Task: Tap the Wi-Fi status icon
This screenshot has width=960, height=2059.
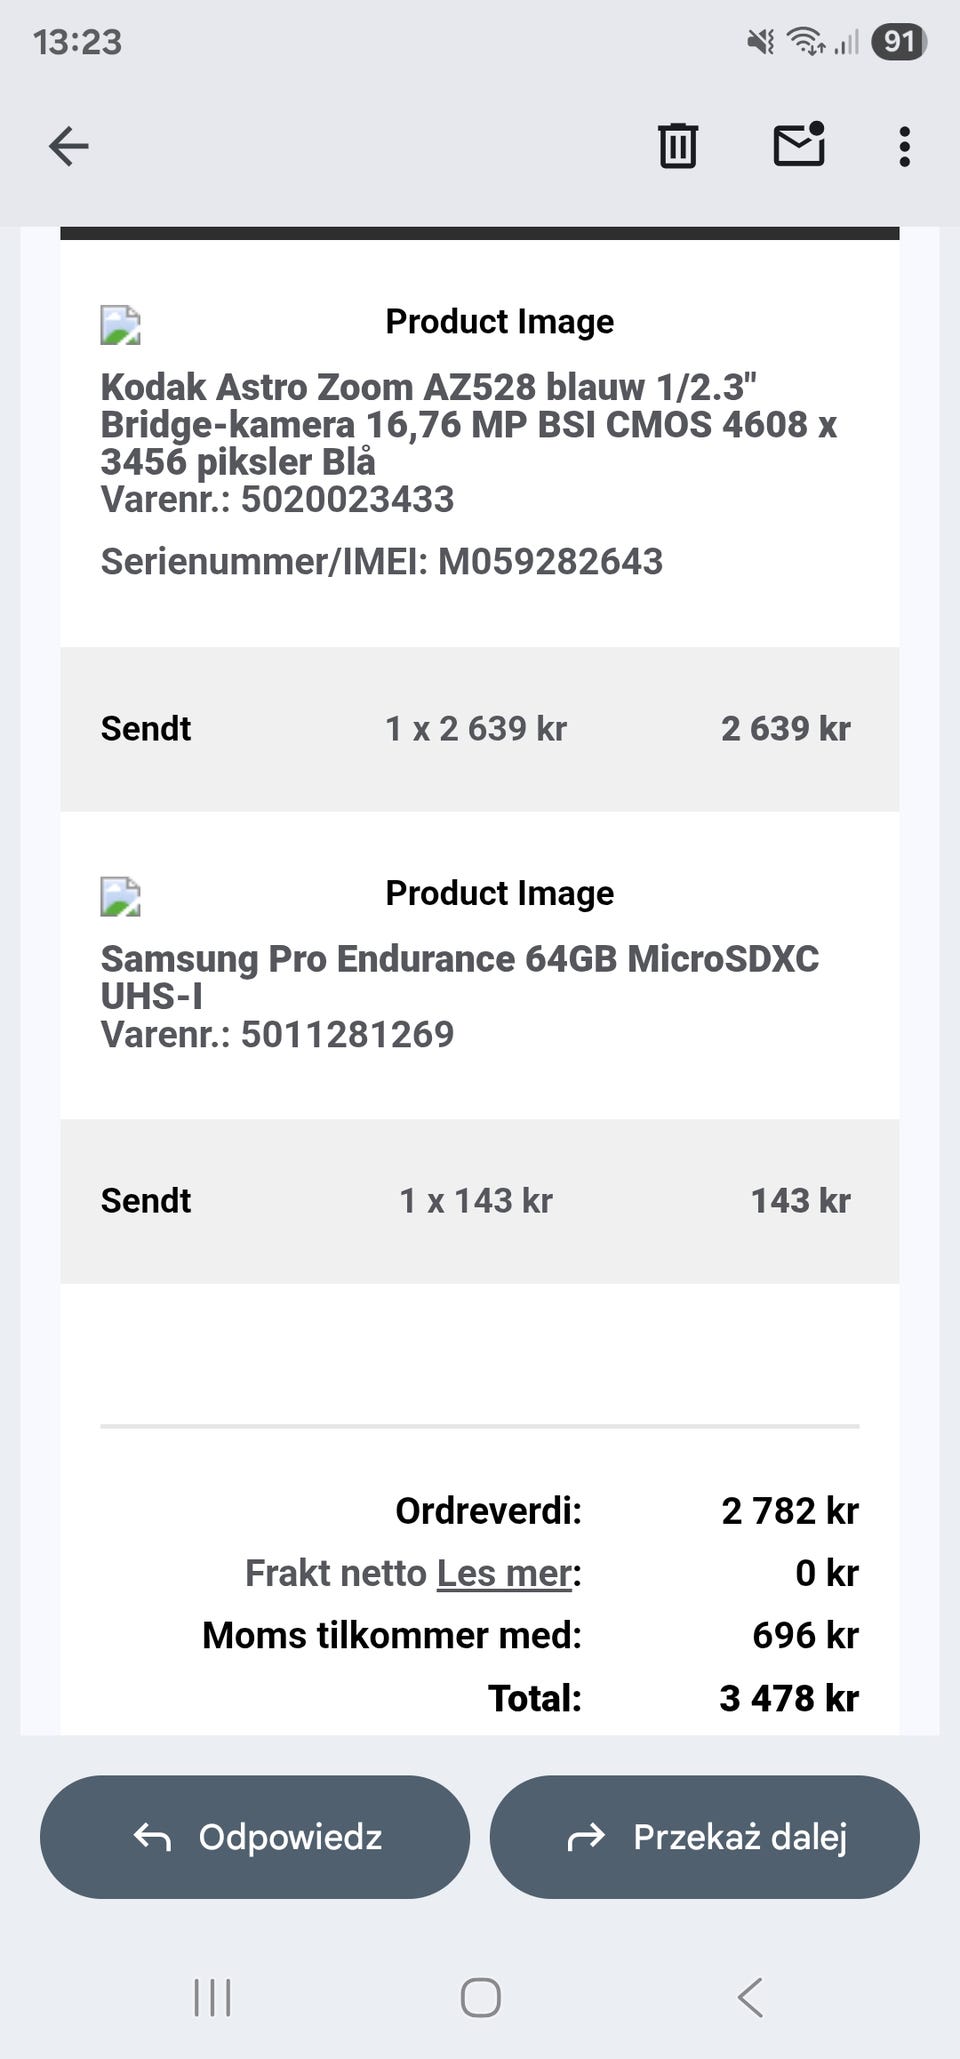Action: pyautogui.click(x=805, y=41)
